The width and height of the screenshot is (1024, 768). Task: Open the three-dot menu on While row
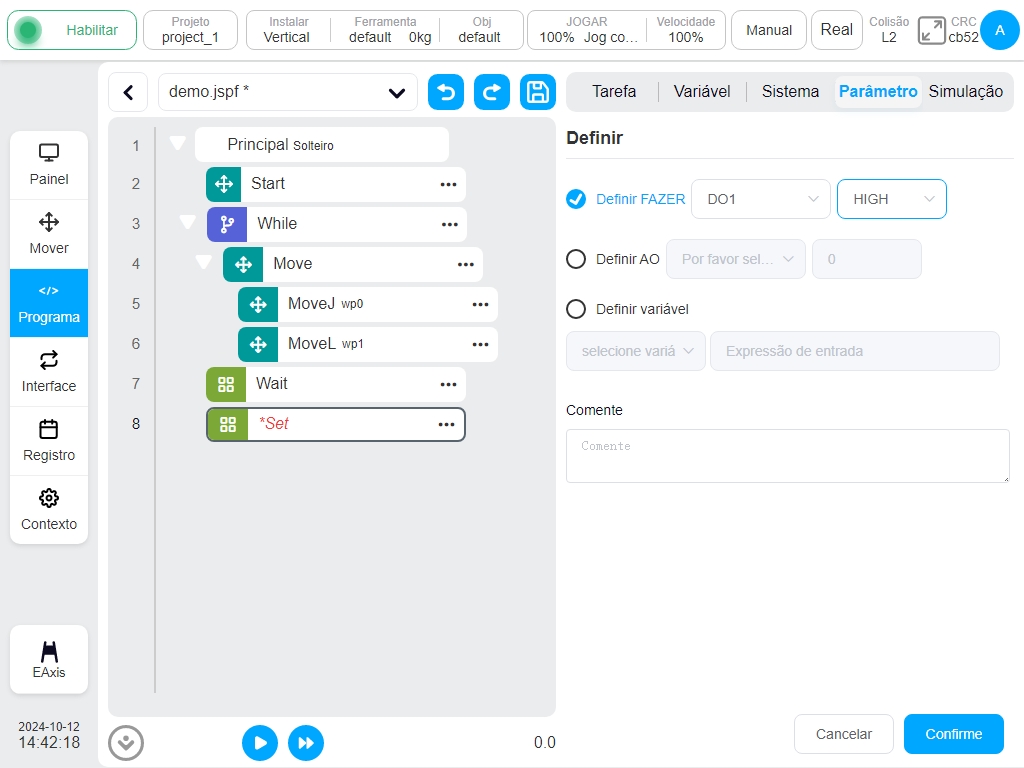(449, 224)
